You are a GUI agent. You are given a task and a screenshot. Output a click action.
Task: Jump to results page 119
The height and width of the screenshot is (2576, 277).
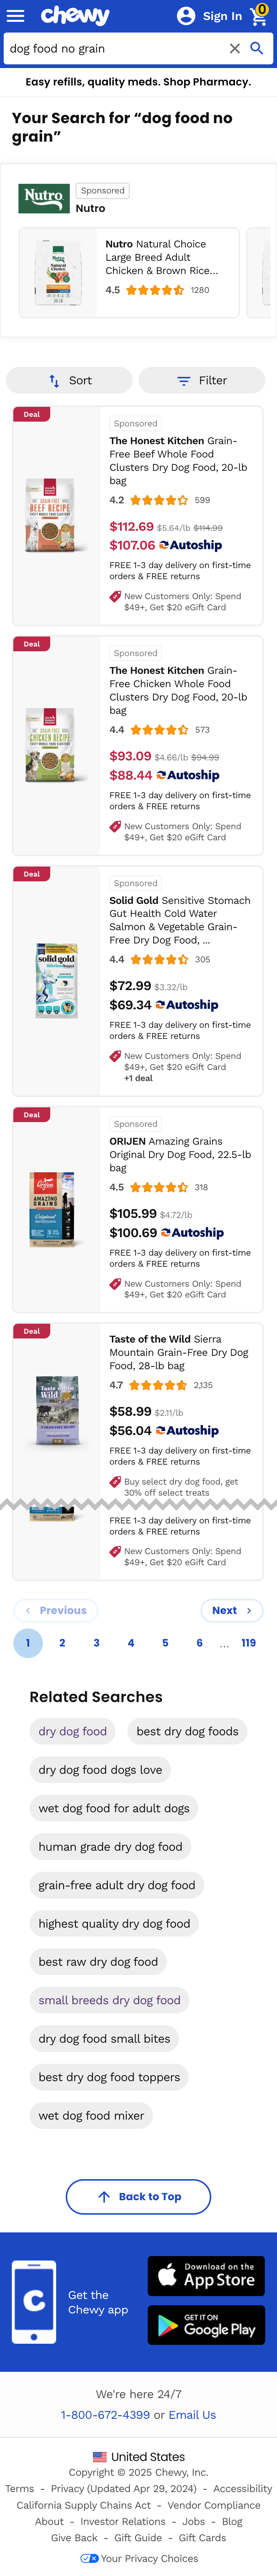pyautogui.click(x=248, y=1643)
